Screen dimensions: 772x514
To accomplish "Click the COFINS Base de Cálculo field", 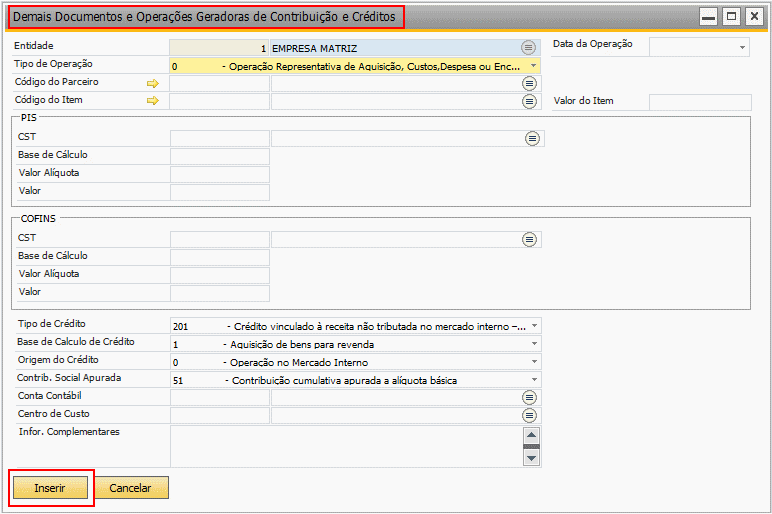I will (x=220, y=257).
